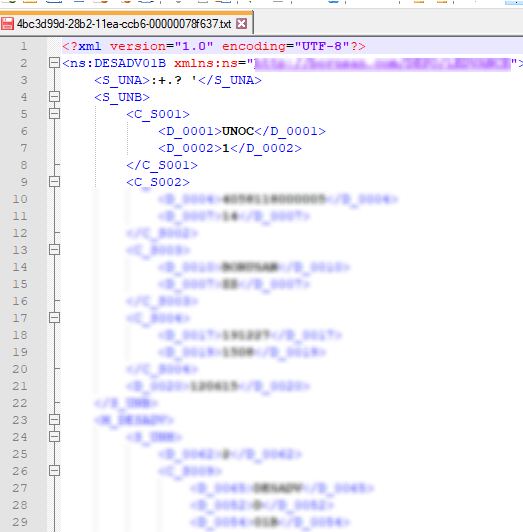The height and width of the screenshot is (532, 523).
Task: Select line 25 via its line number
Action: (x=20, y=454)
